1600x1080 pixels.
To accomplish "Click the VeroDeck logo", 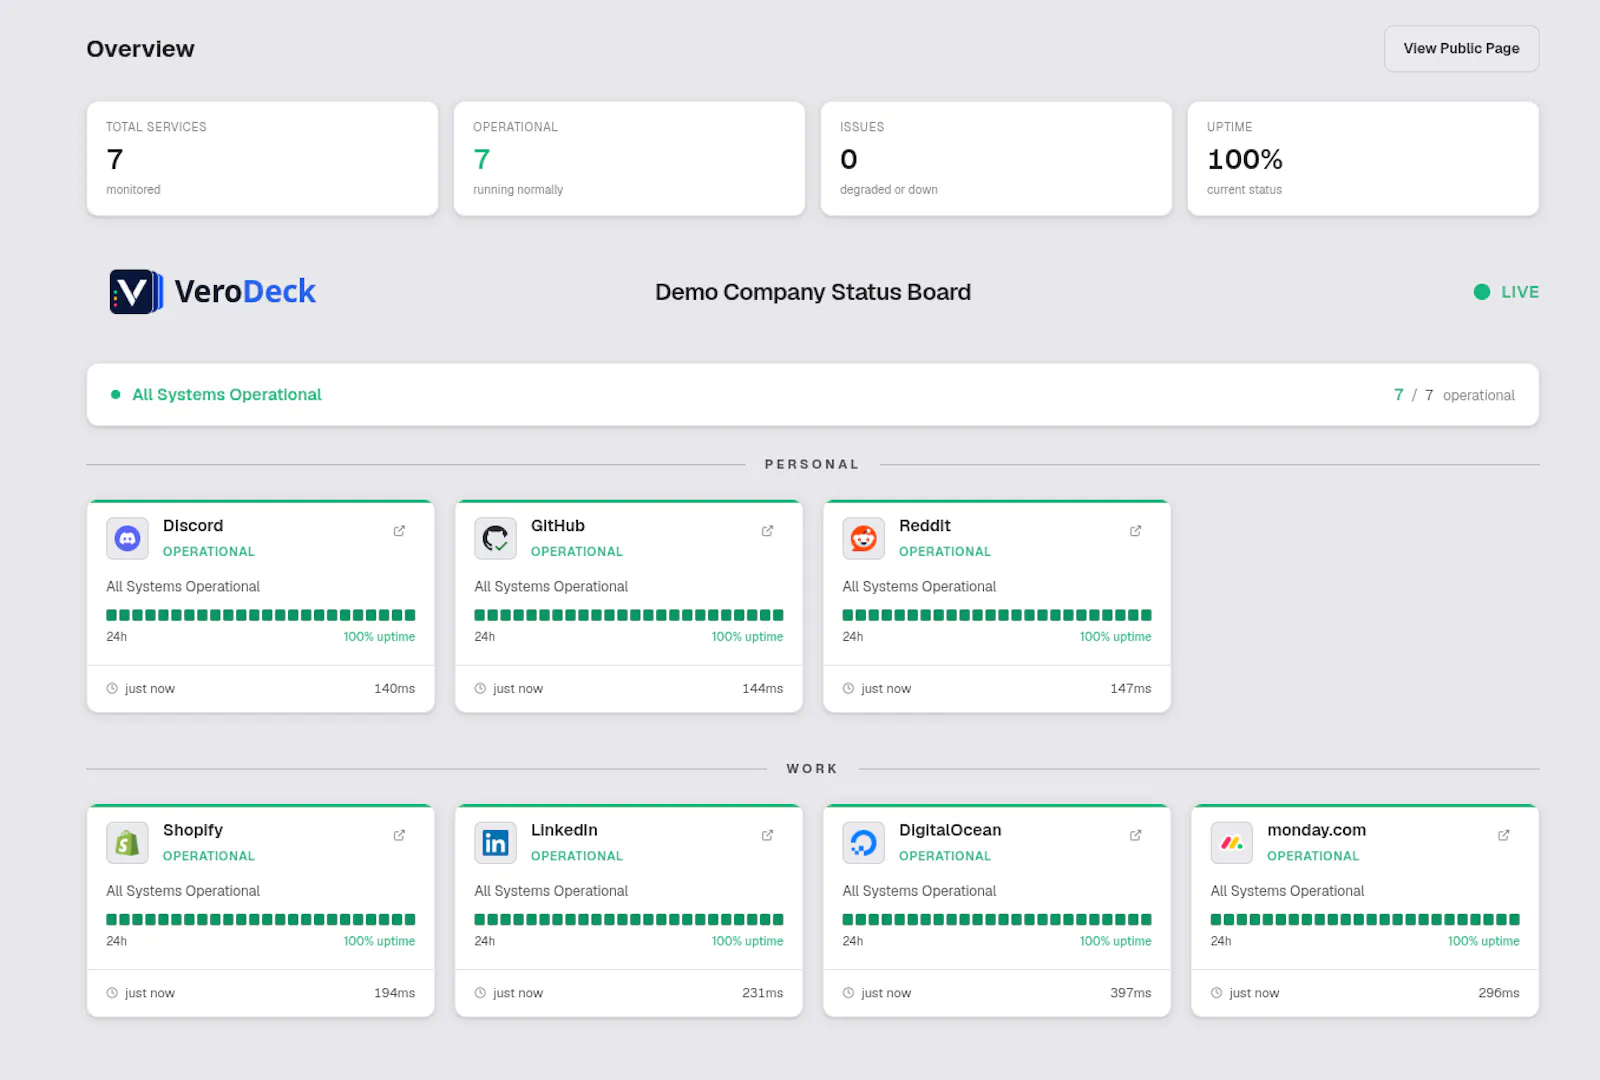I will (x=212, y=291).
